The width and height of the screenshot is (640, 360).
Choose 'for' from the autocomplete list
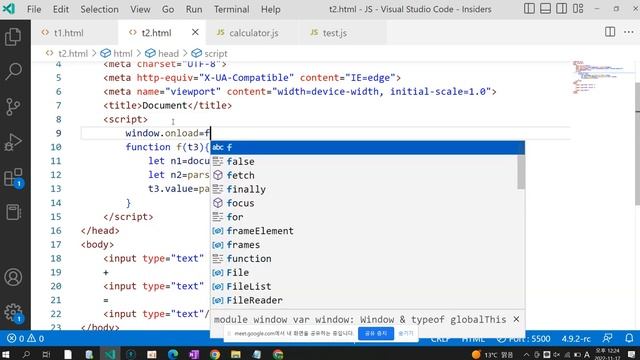coord(364,217)
